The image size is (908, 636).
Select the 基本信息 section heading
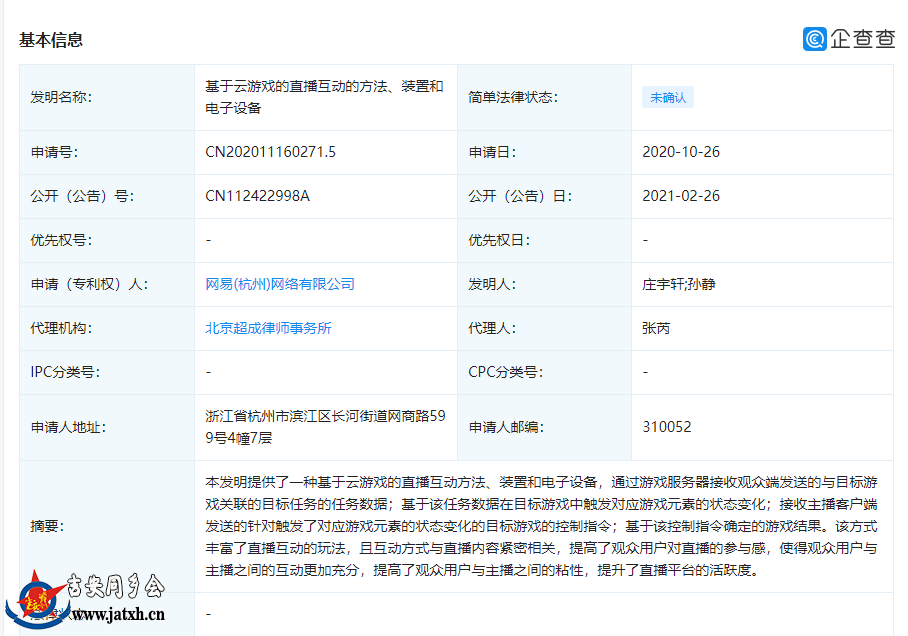[51, 40]
